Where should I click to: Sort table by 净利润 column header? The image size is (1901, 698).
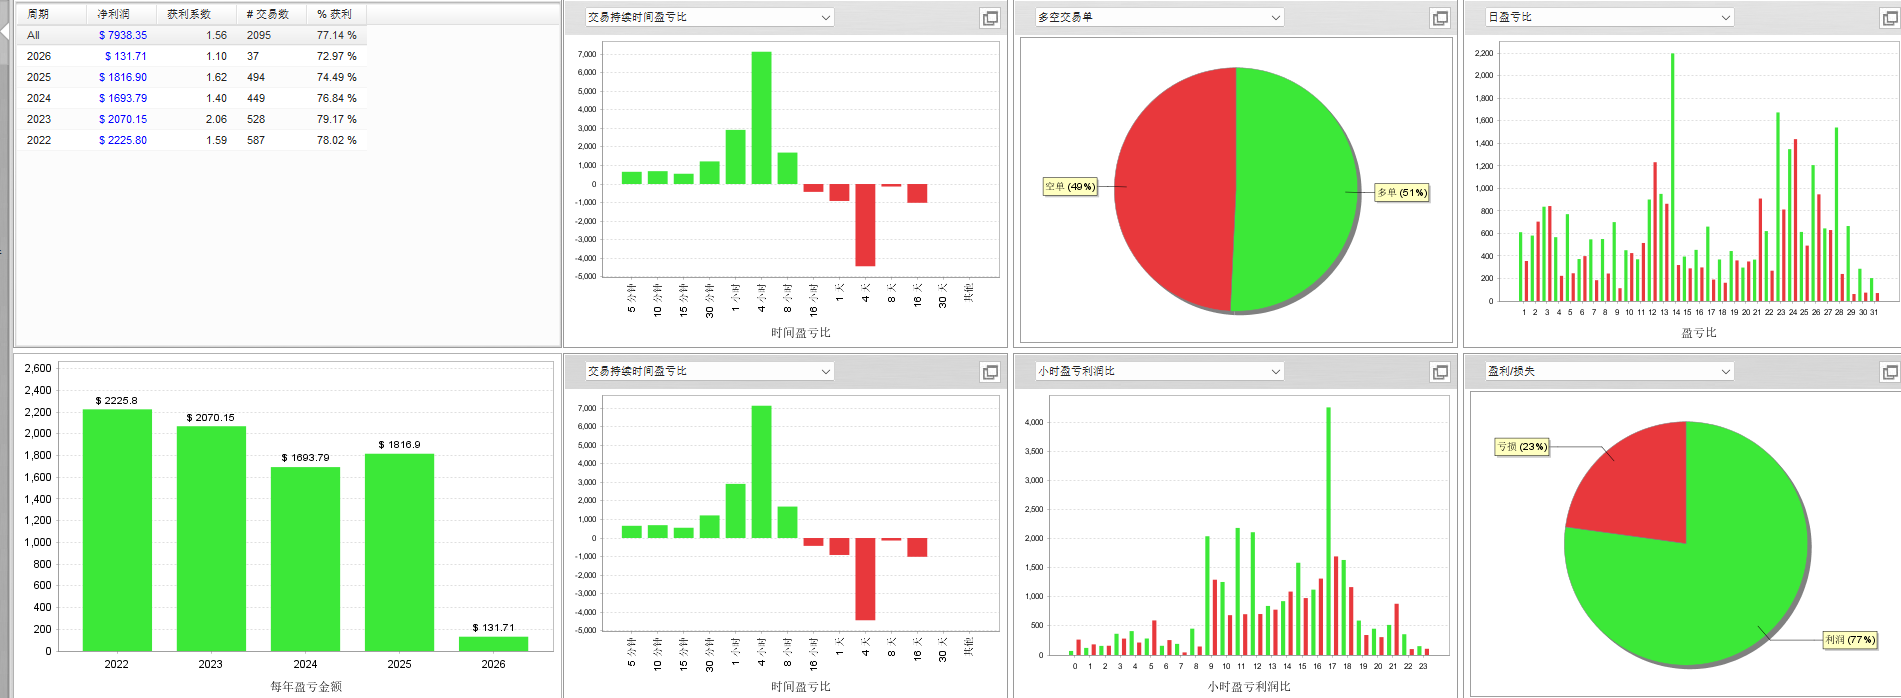coord(113,14)
